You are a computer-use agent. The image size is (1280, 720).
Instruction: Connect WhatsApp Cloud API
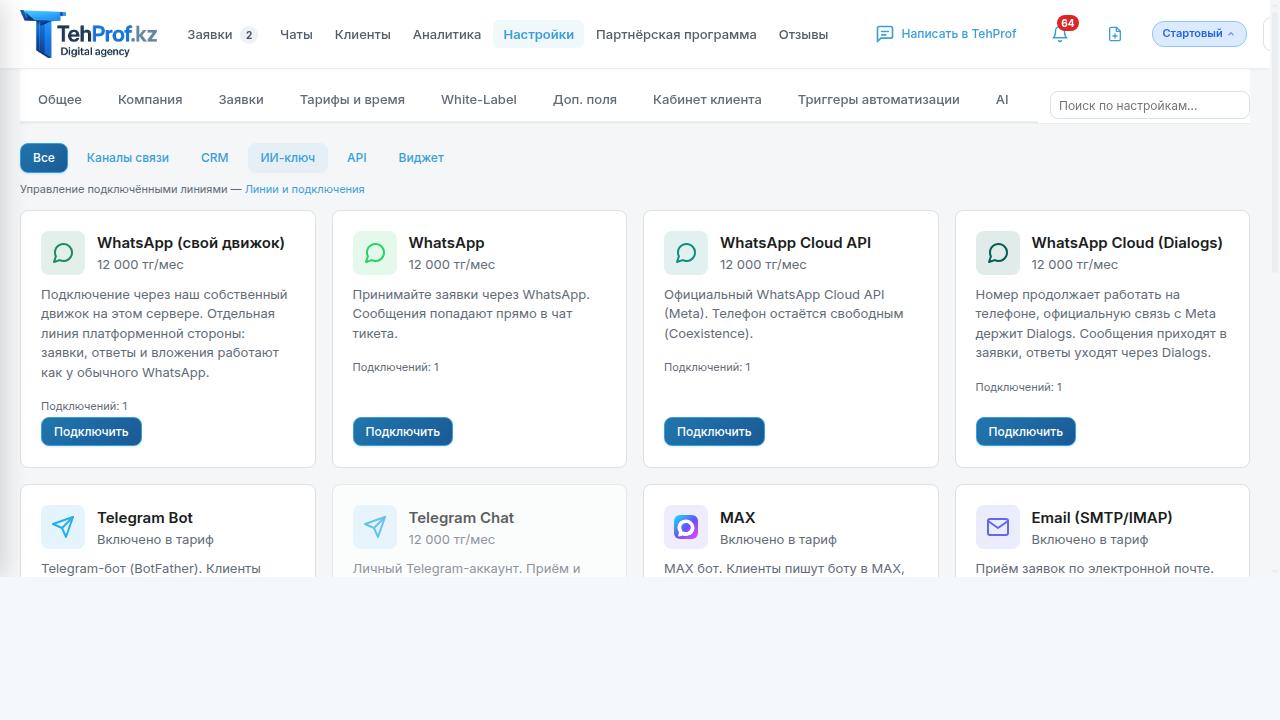pyautogui.click(x=714, y=432)
